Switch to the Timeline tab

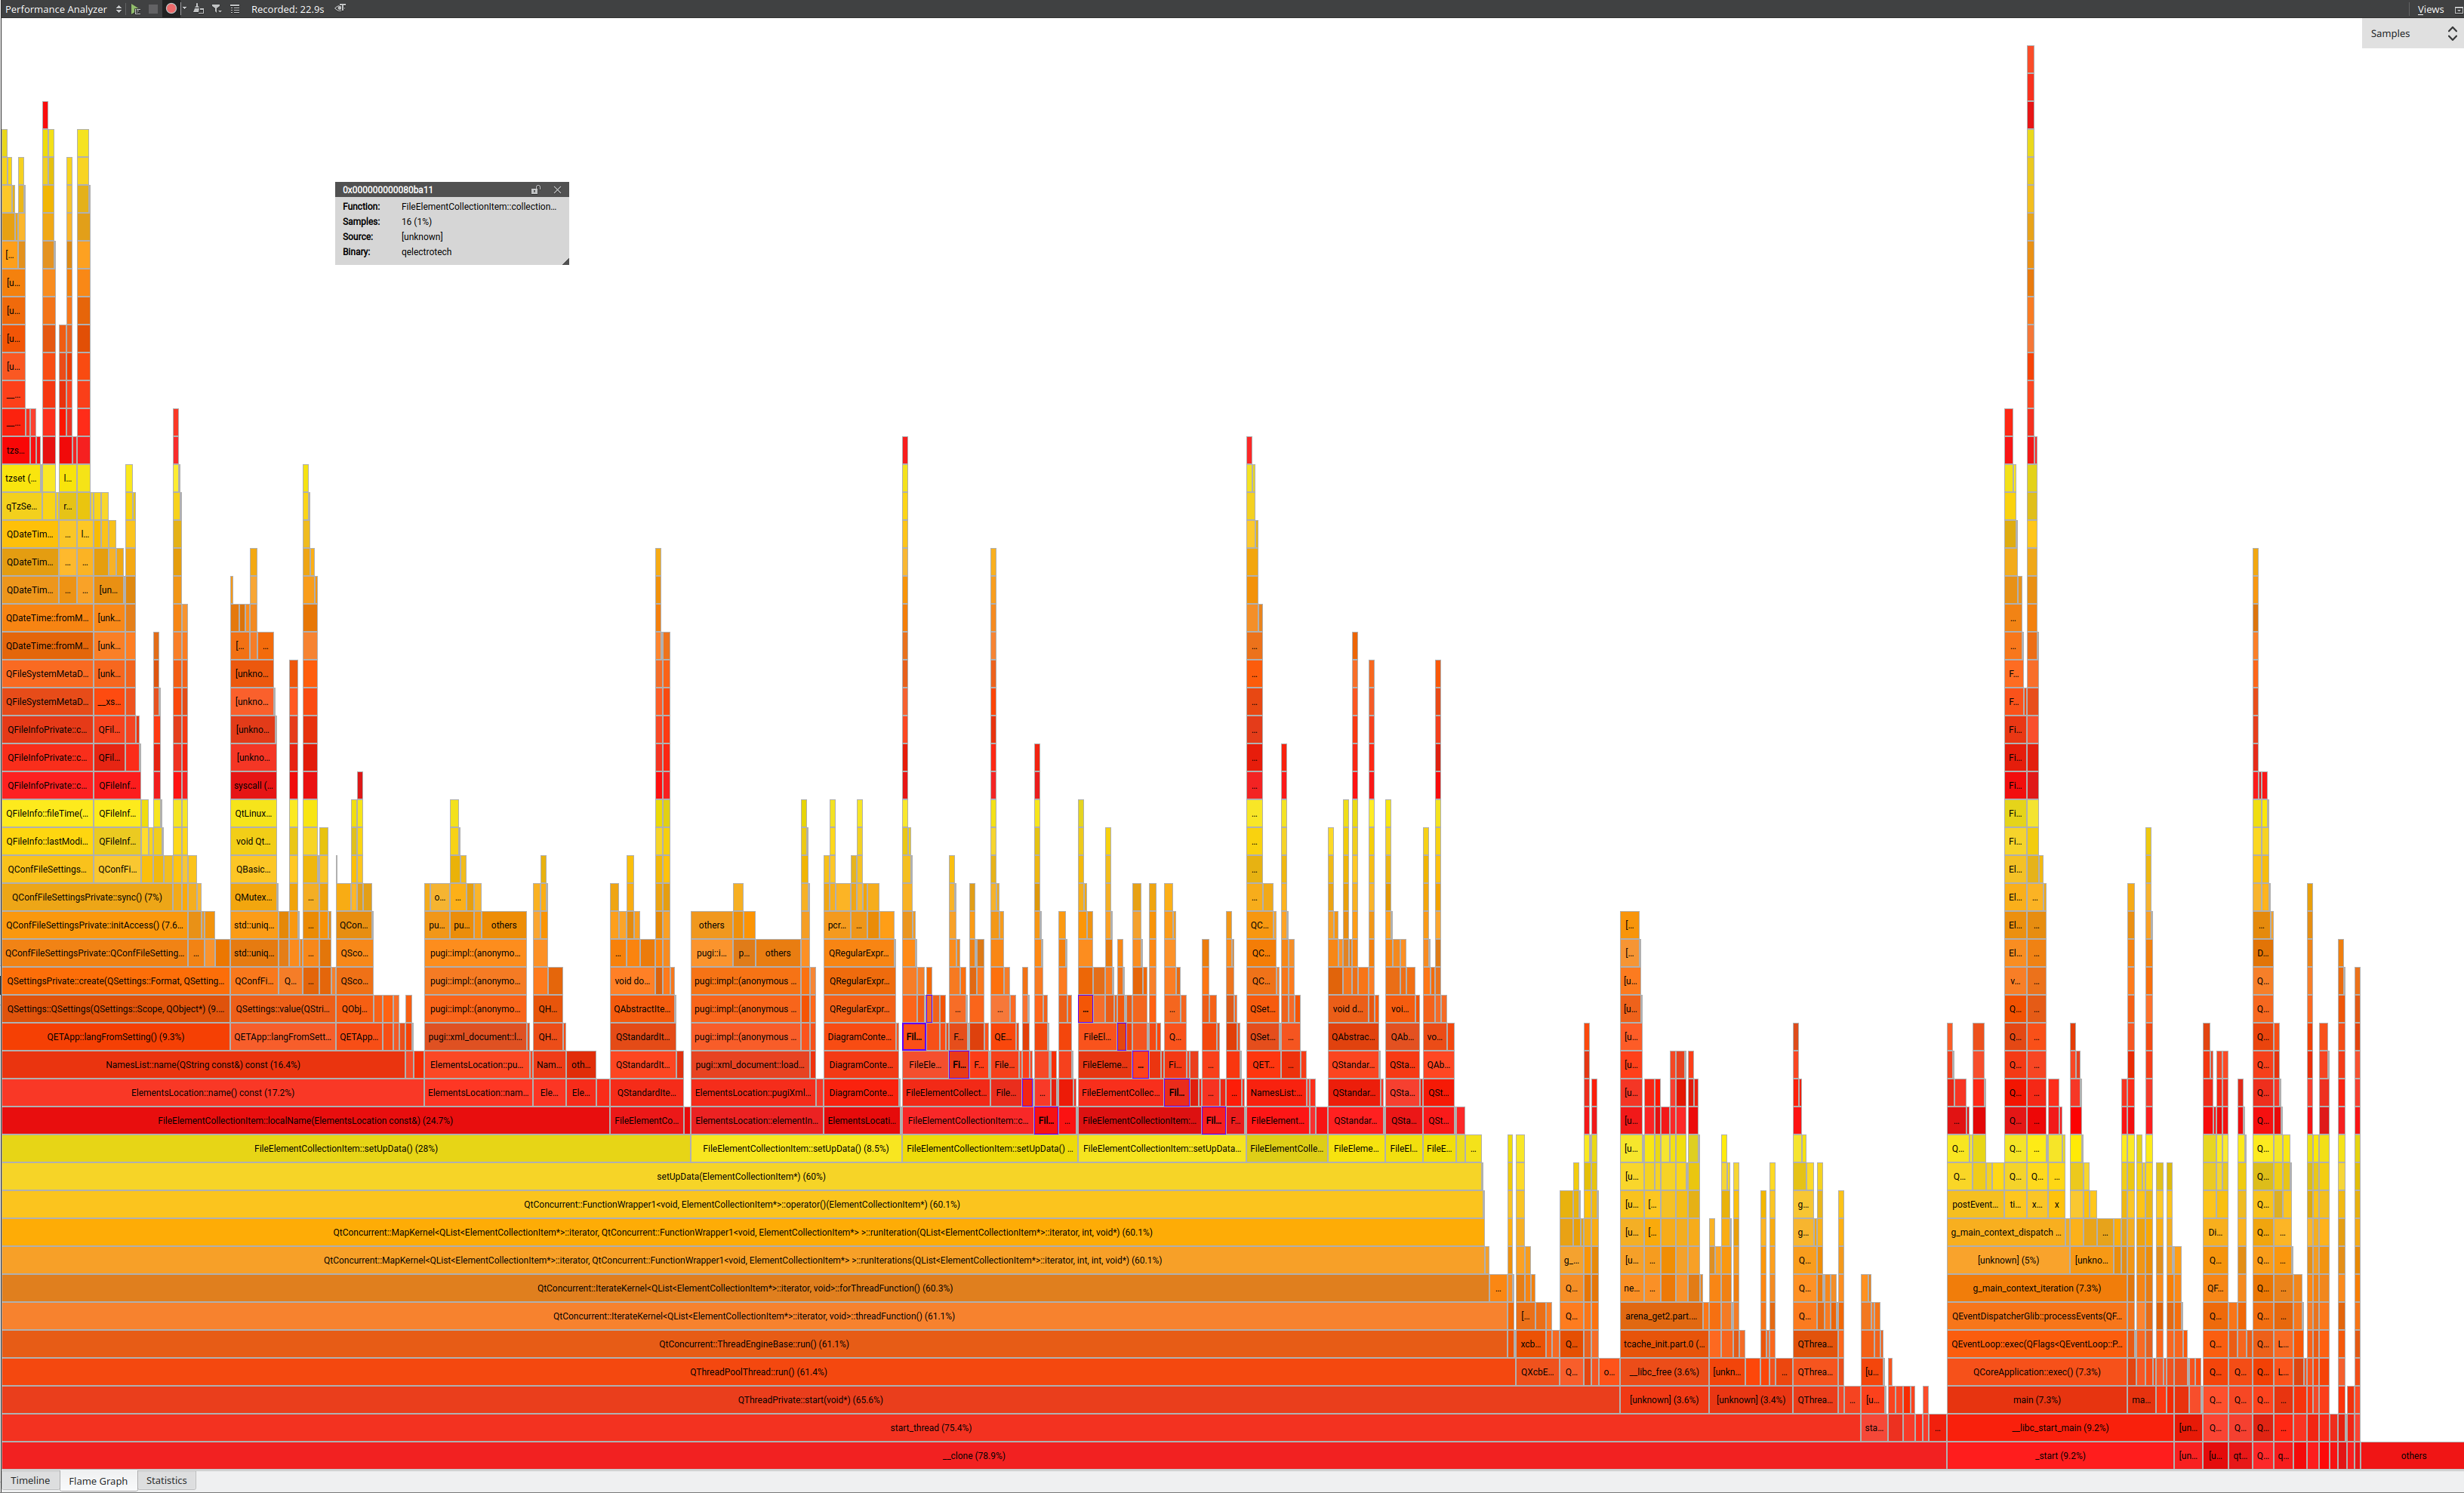click(x=30, y=1481)
